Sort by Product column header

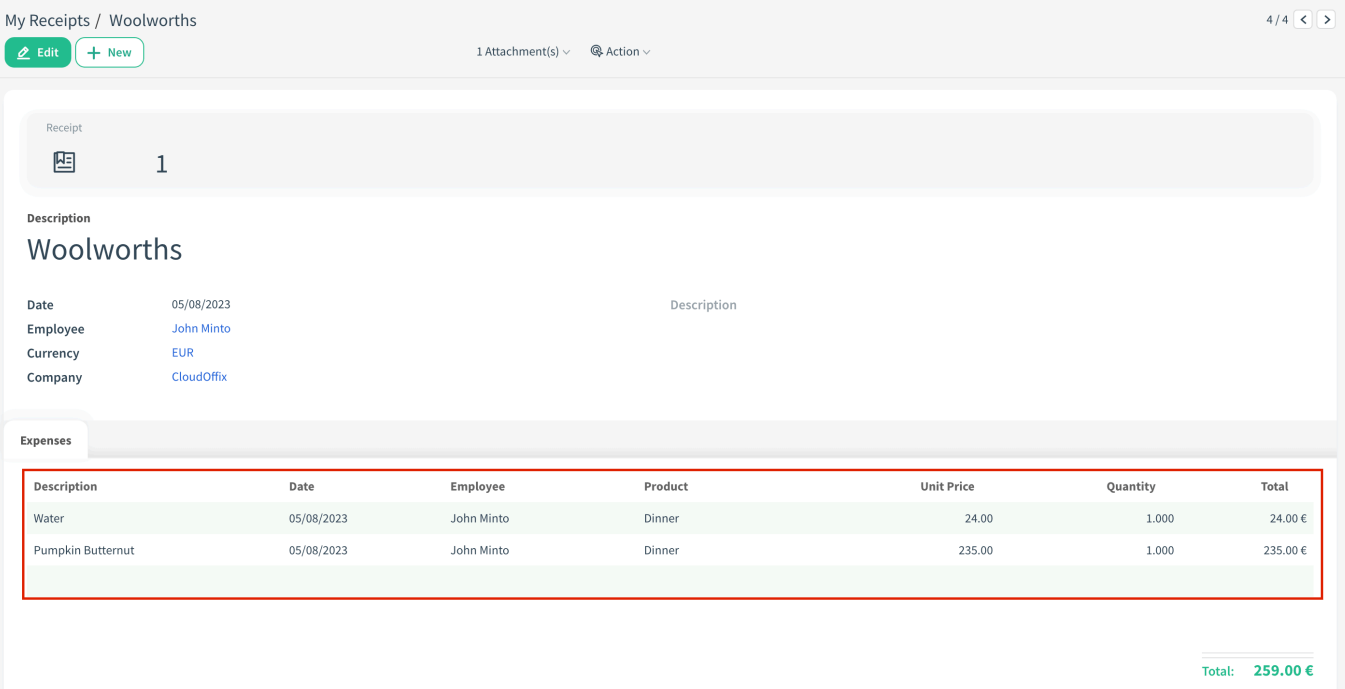tap(666, 486)
